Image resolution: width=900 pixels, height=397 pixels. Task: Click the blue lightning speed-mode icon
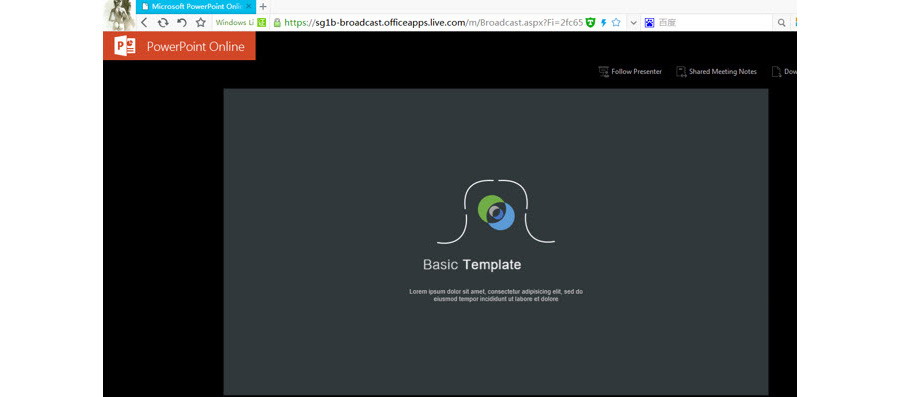[x=603, y=22]
